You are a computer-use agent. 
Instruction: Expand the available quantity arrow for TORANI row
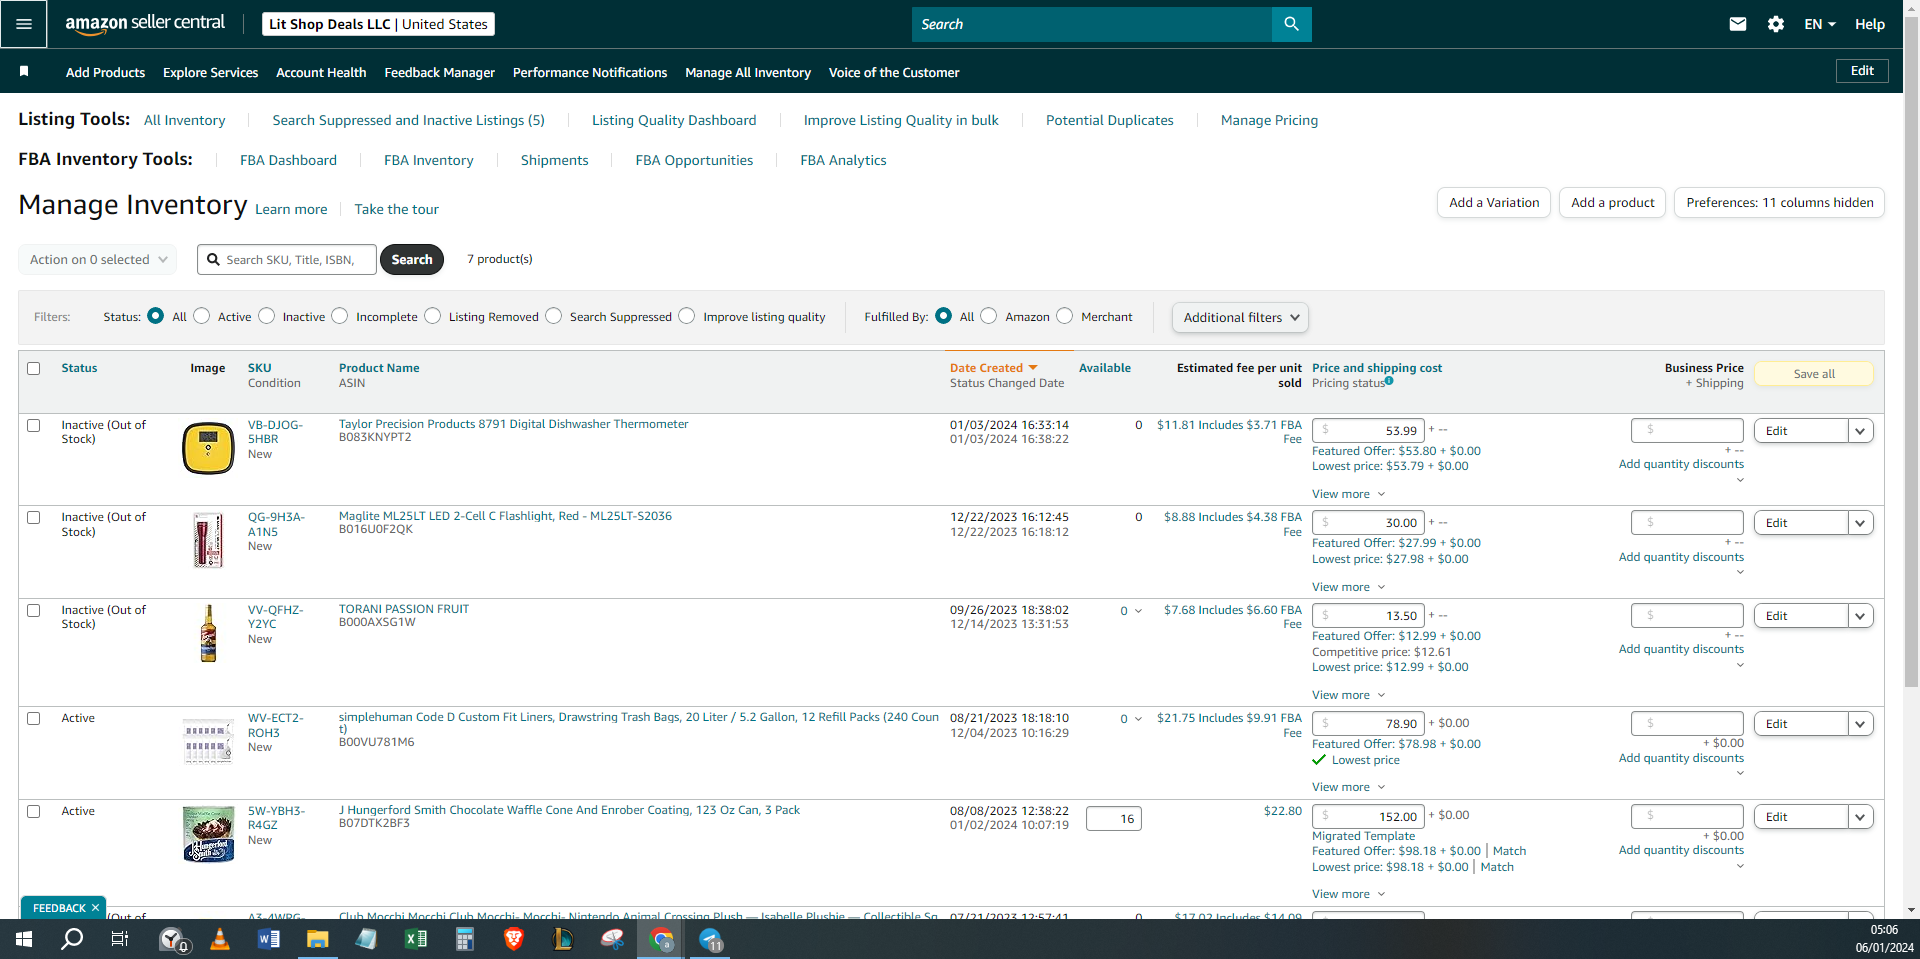pos(1138,611)
